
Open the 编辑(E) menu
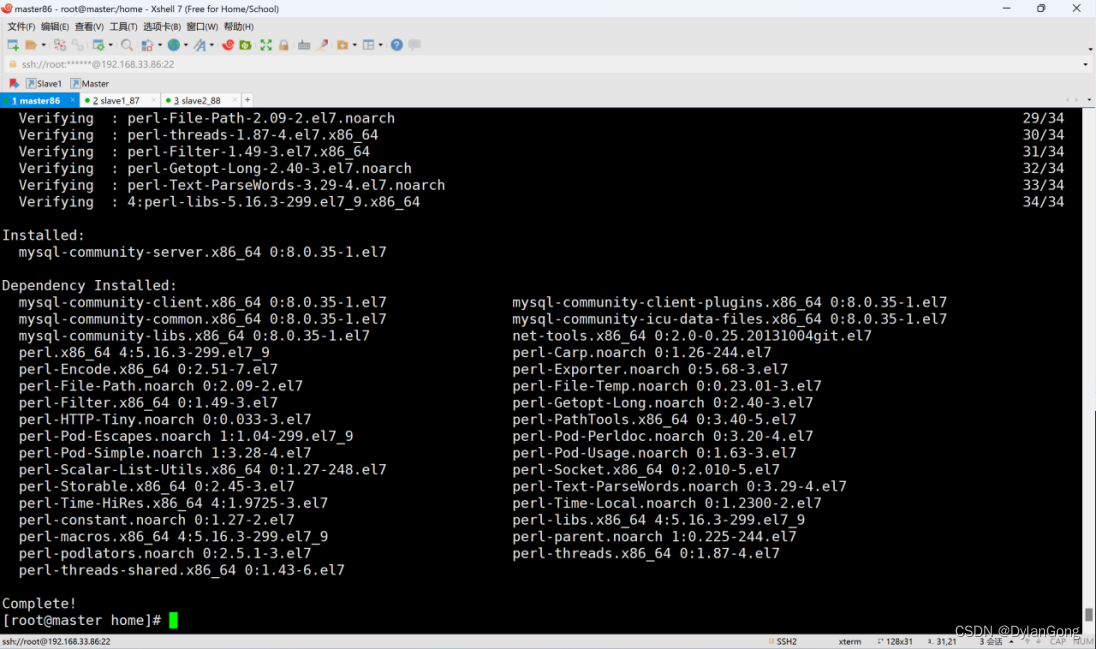point(55,27)
